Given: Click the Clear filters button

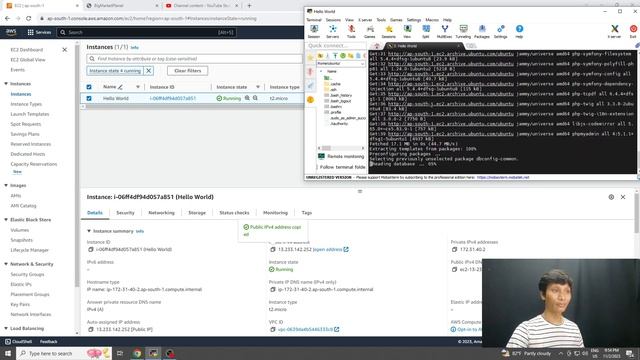Looking at the screenshot, I should pos(187,71).
